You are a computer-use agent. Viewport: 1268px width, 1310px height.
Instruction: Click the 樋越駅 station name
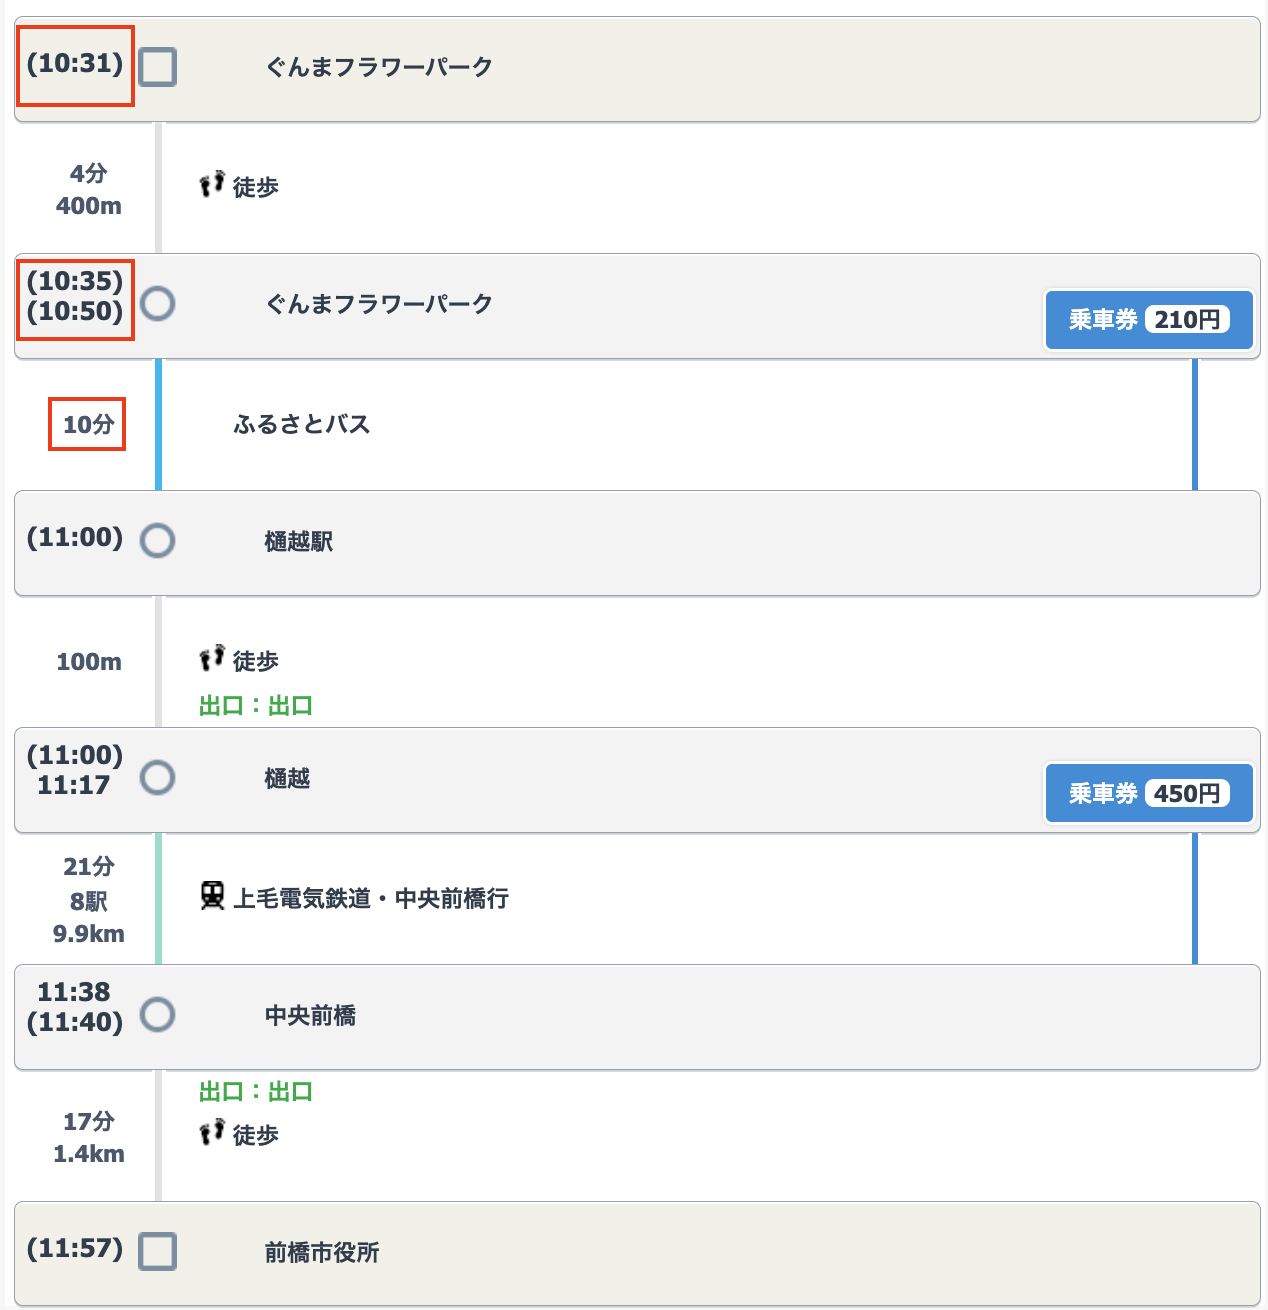[299, 542]
